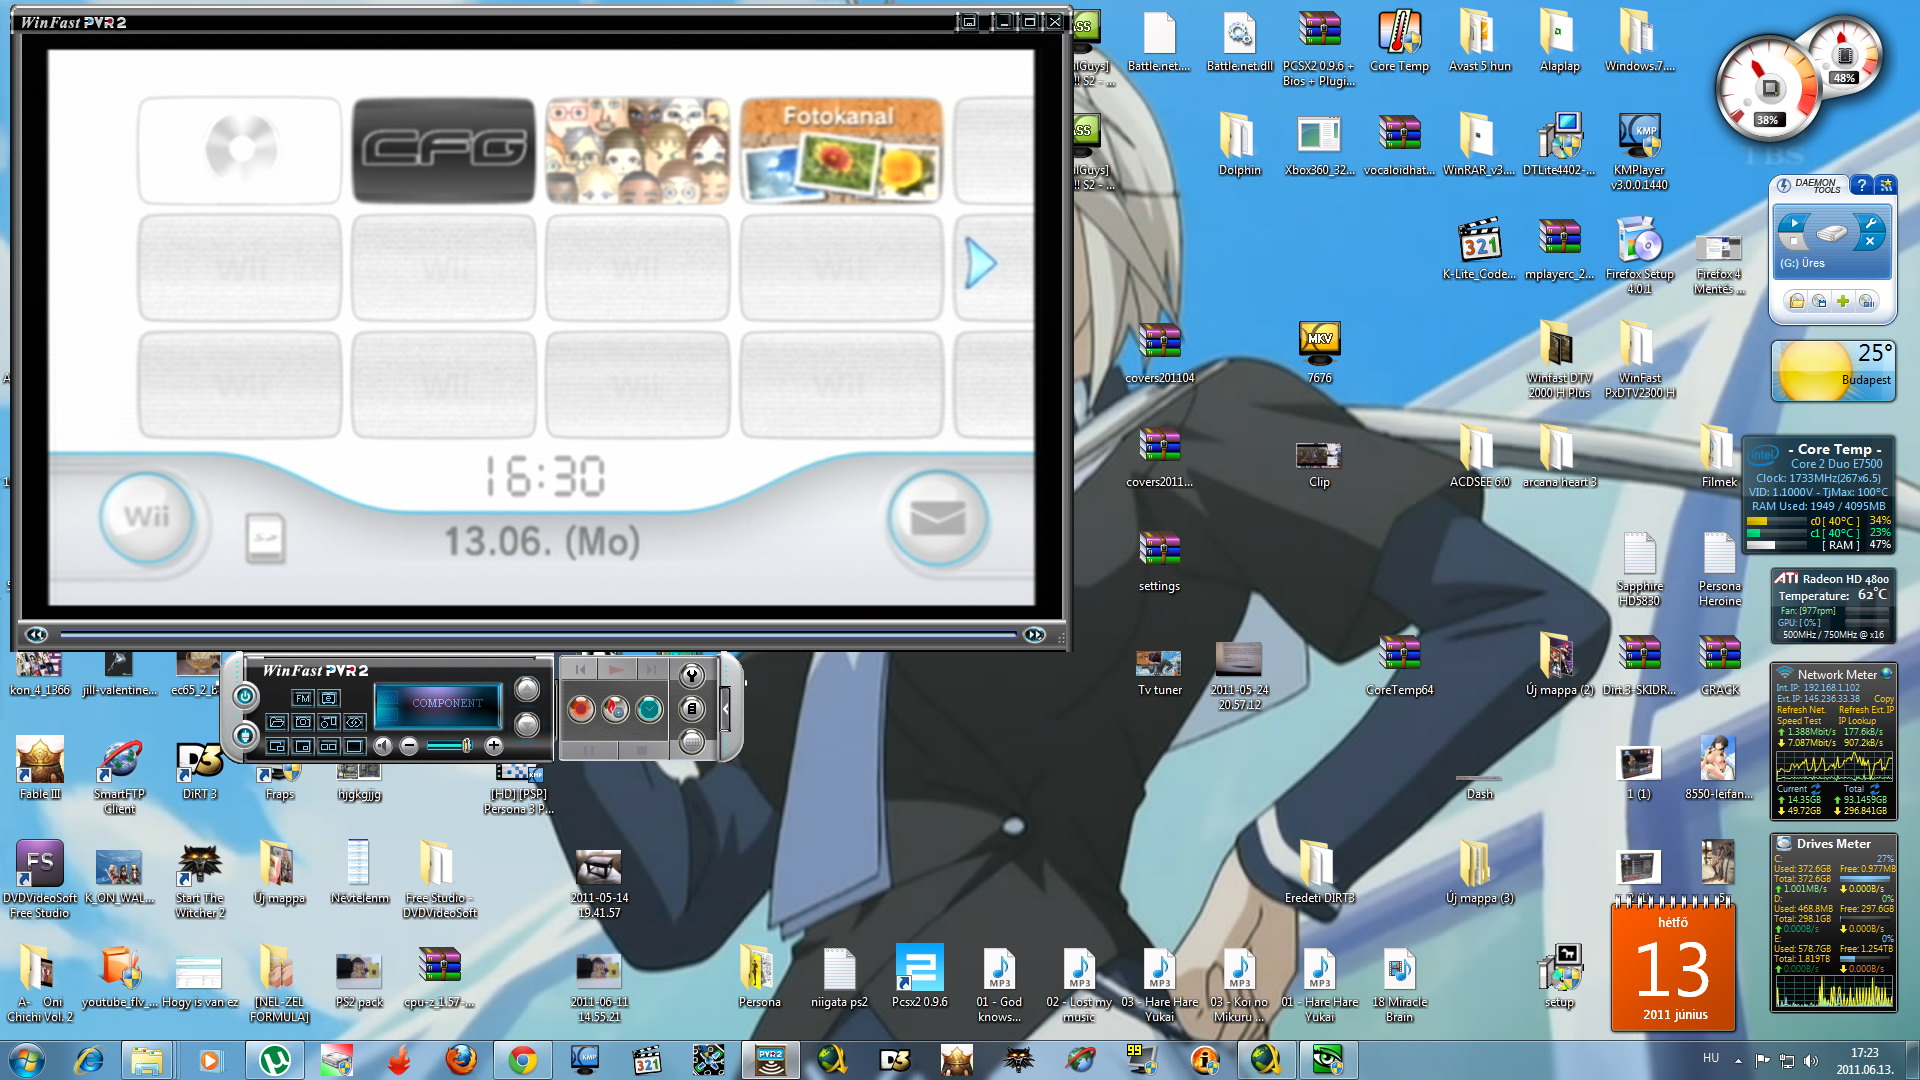This screenshot has height=1080, width=1920.
Task: Click the 13 június calendar gadget
Action: (x=1673, y=965)
